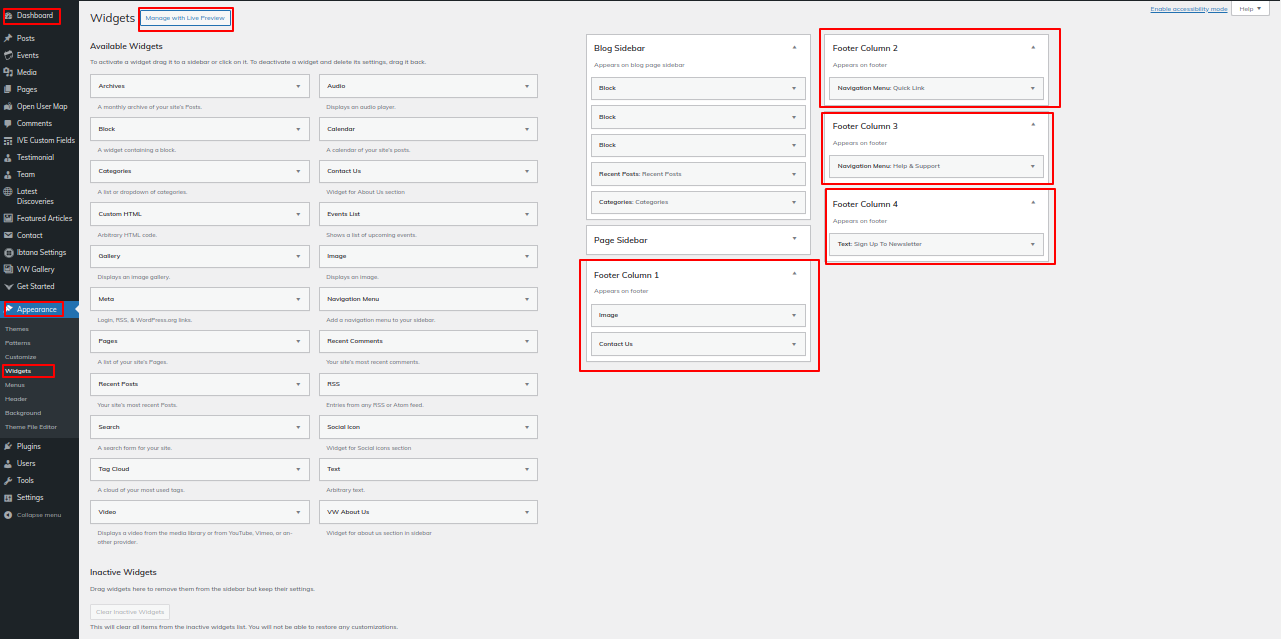The width and height of the screenshot is (1281, 639).
Task: Open Theme File Editor submenu item
Action: pyautogui.click(x=31, y=427)
